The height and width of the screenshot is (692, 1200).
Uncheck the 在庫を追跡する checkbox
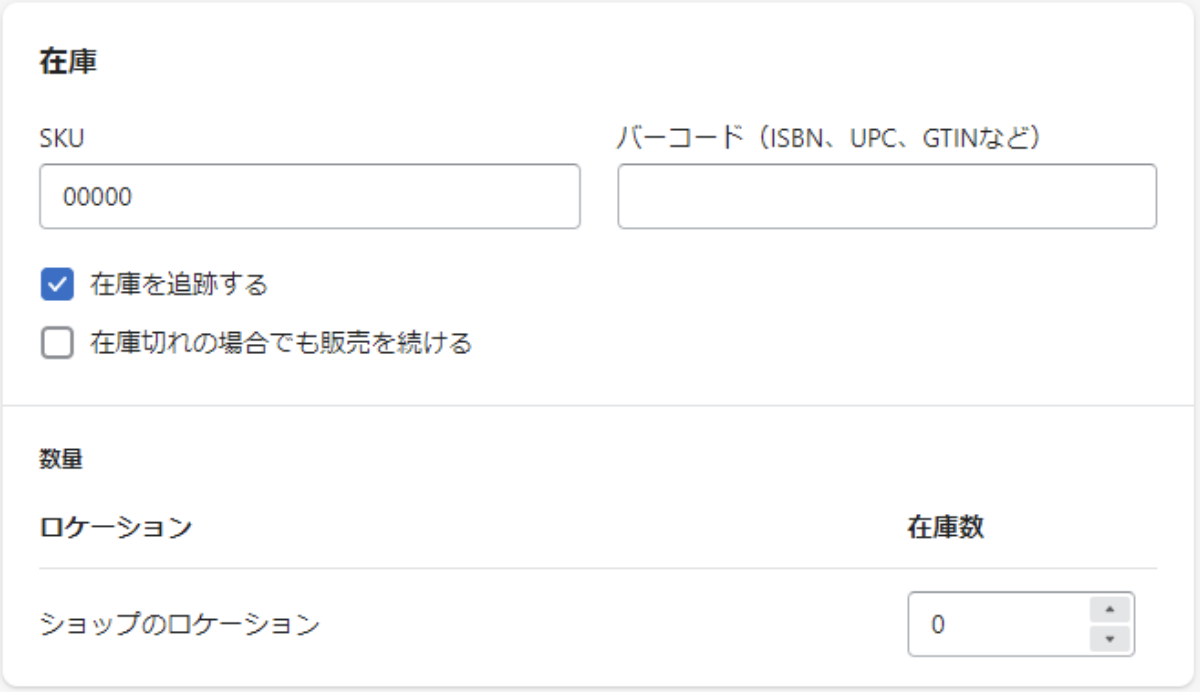tap(57, 284)
